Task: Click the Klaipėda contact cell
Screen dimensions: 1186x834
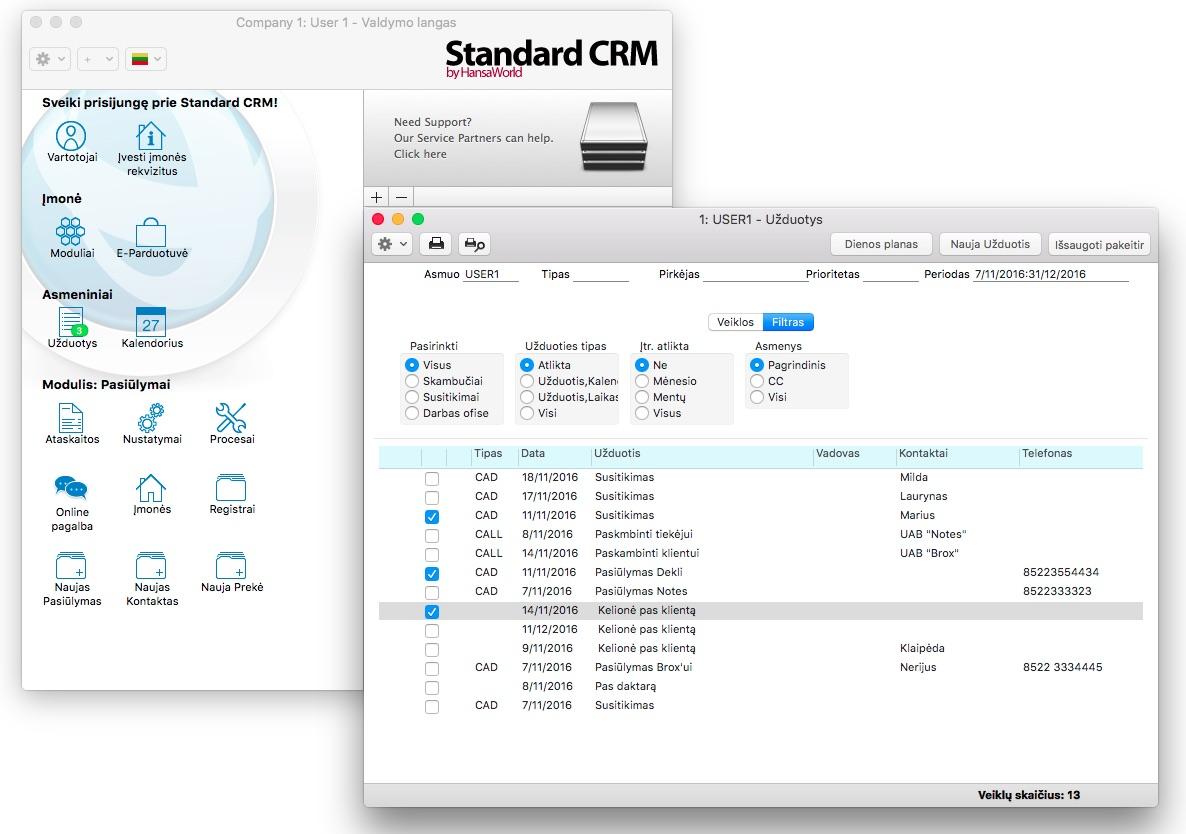Action: pos(922,649)
